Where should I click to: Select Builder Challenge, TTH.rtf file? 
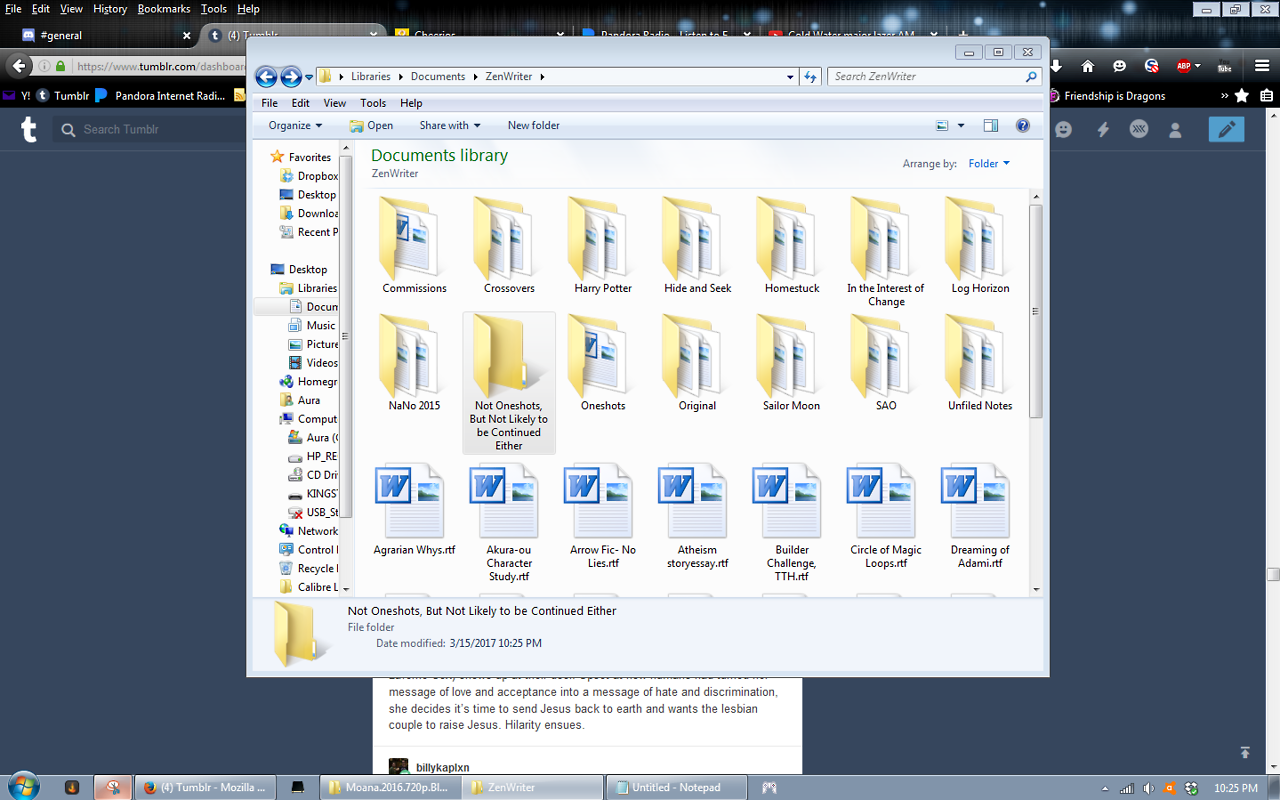pos(792,523)
